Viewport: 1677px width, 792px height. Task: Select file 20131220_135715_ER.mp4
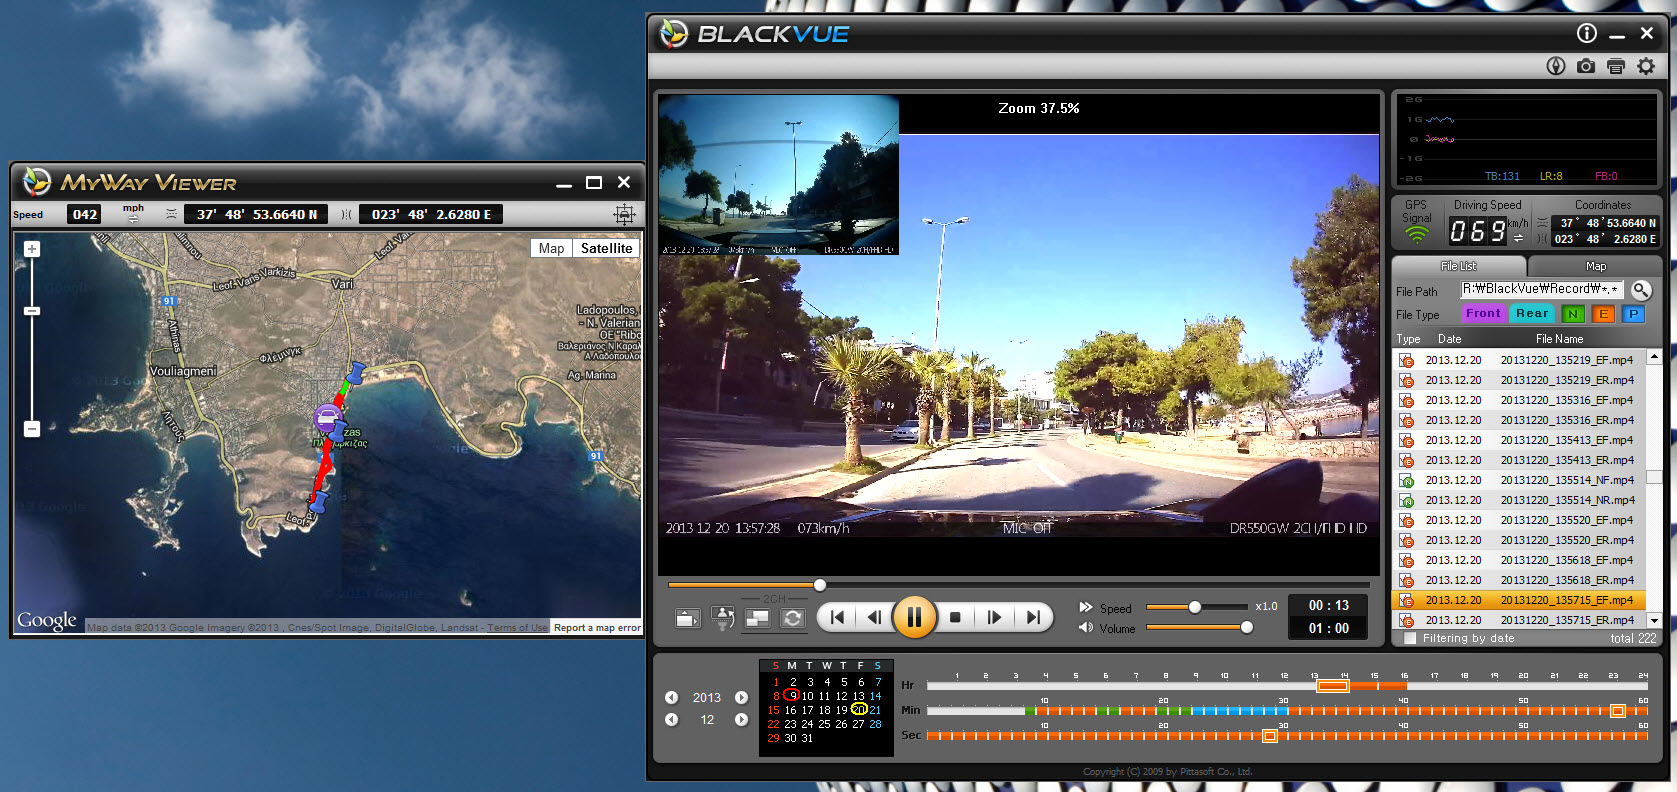[x=1519, y=620]
